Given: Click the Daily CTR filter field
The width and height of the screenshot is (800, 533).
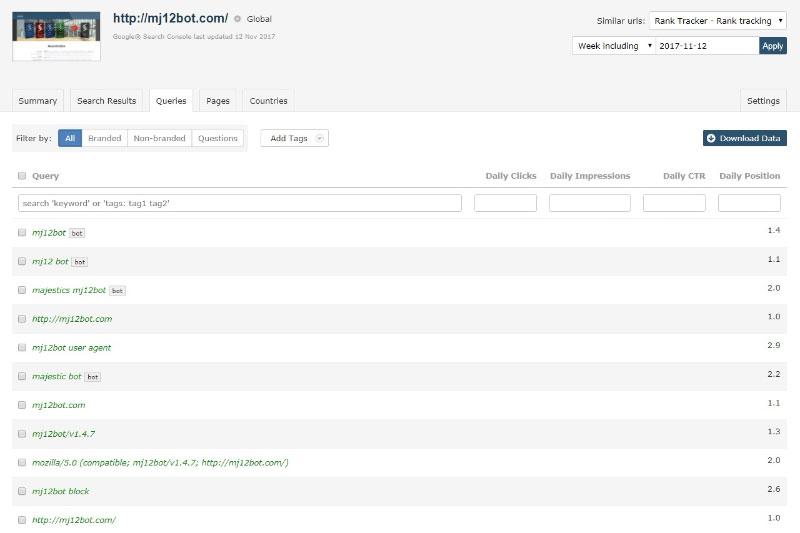Looking at the screenshot, I should point(674,203).
